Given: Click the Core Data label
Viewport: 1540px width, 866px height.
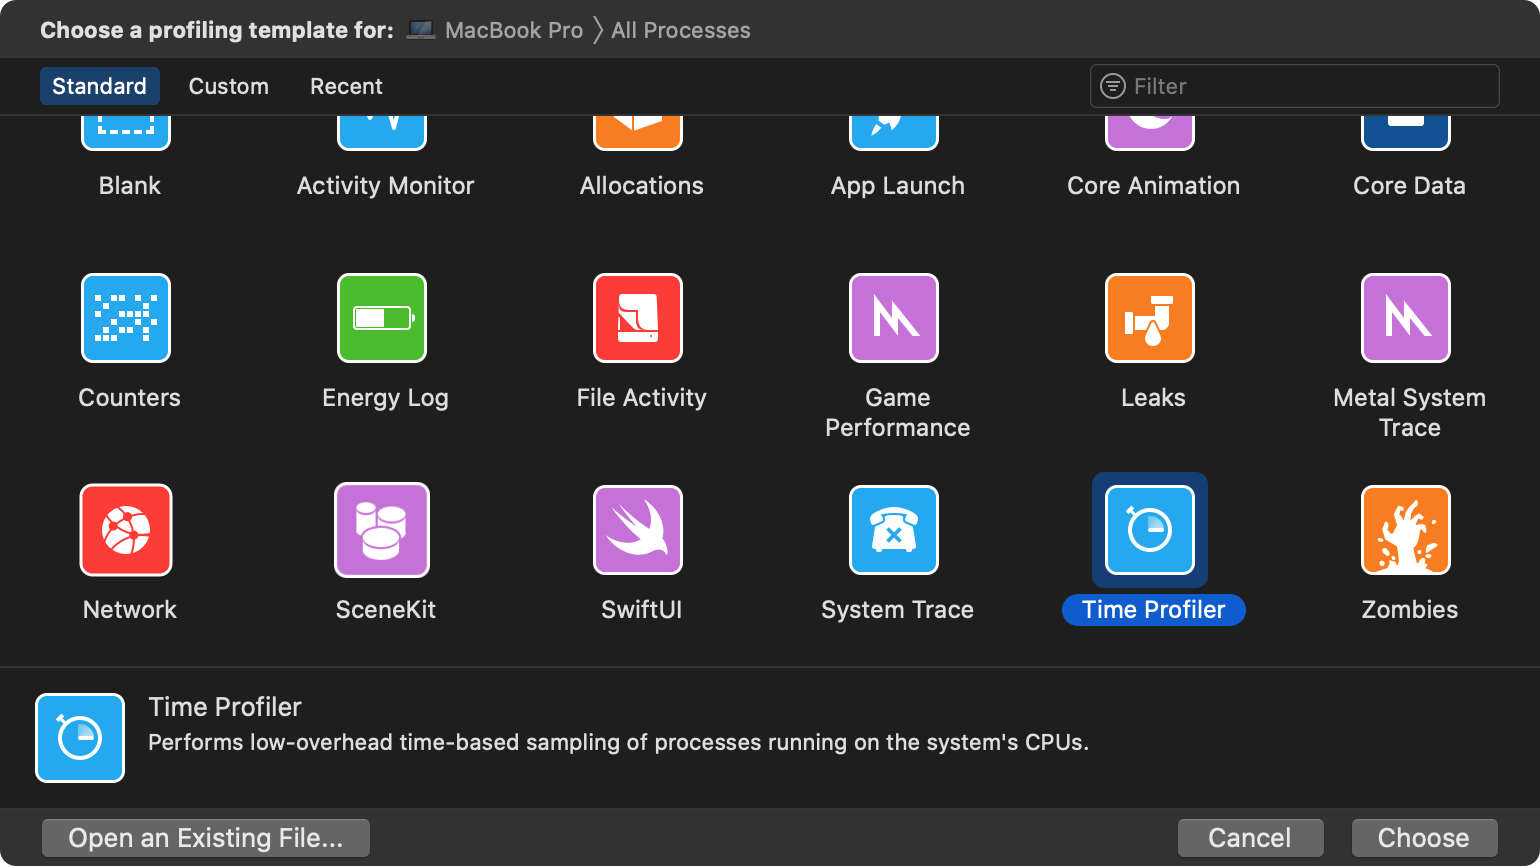Looking at the screenshot, I should (1410, 186).
